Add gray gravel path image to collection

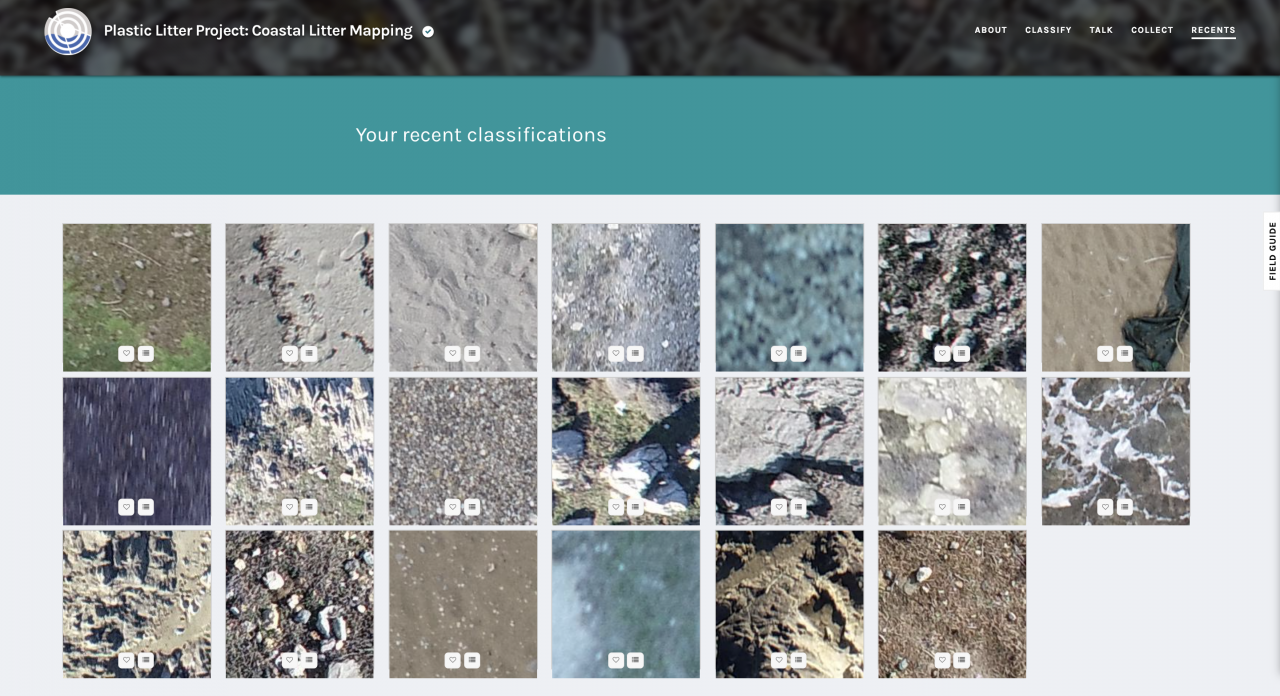(x=636, y=353)
